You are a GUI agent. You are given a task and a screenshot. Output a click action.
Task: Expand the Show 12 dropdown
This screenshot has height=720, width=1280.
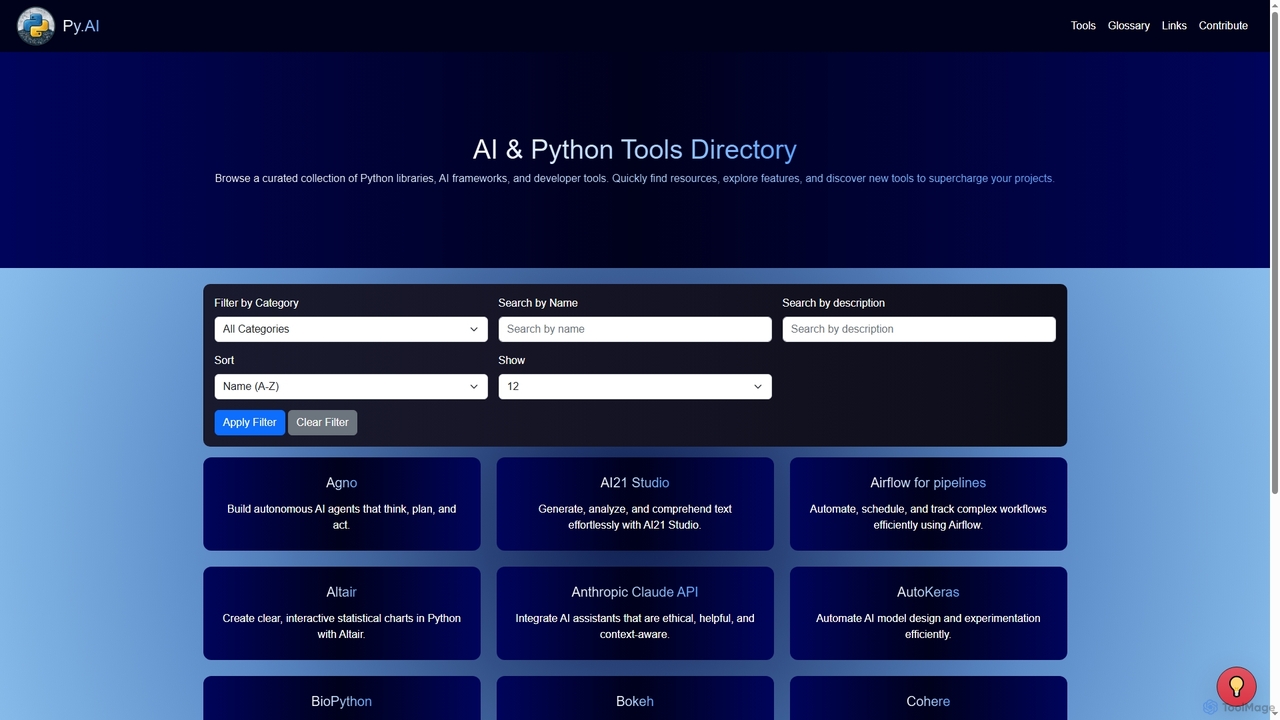(635, 386)
